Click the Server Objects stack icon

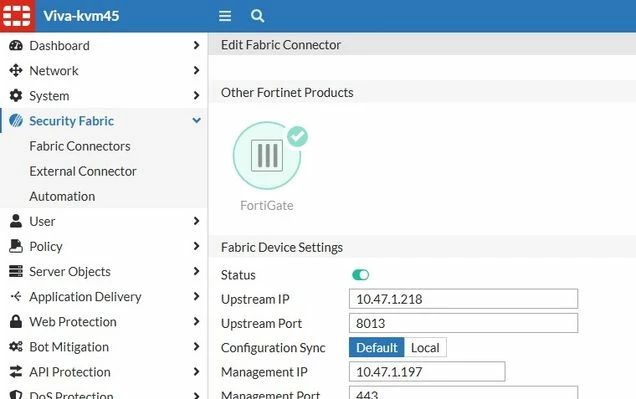click(16, 271)
